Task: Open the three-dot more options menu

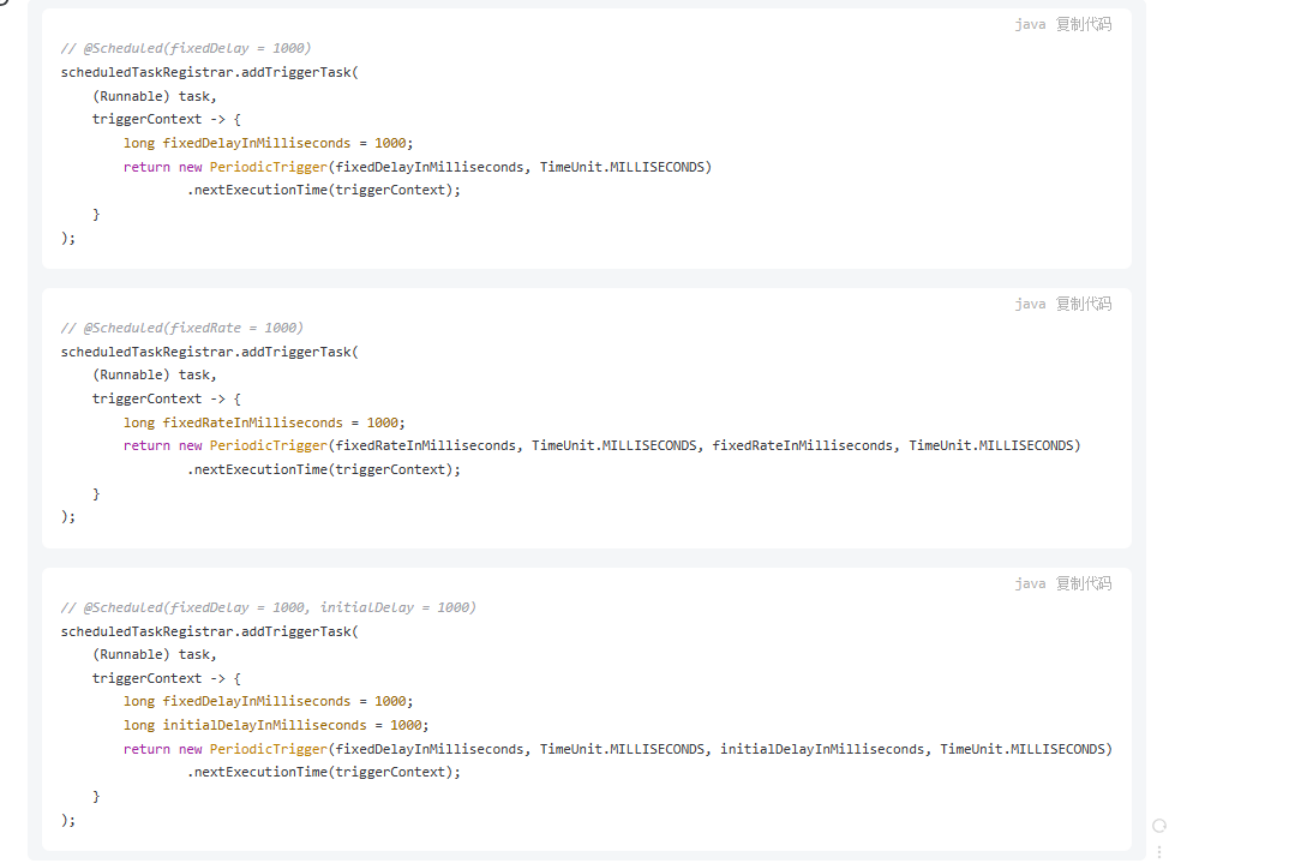Action: (1159, 852)
